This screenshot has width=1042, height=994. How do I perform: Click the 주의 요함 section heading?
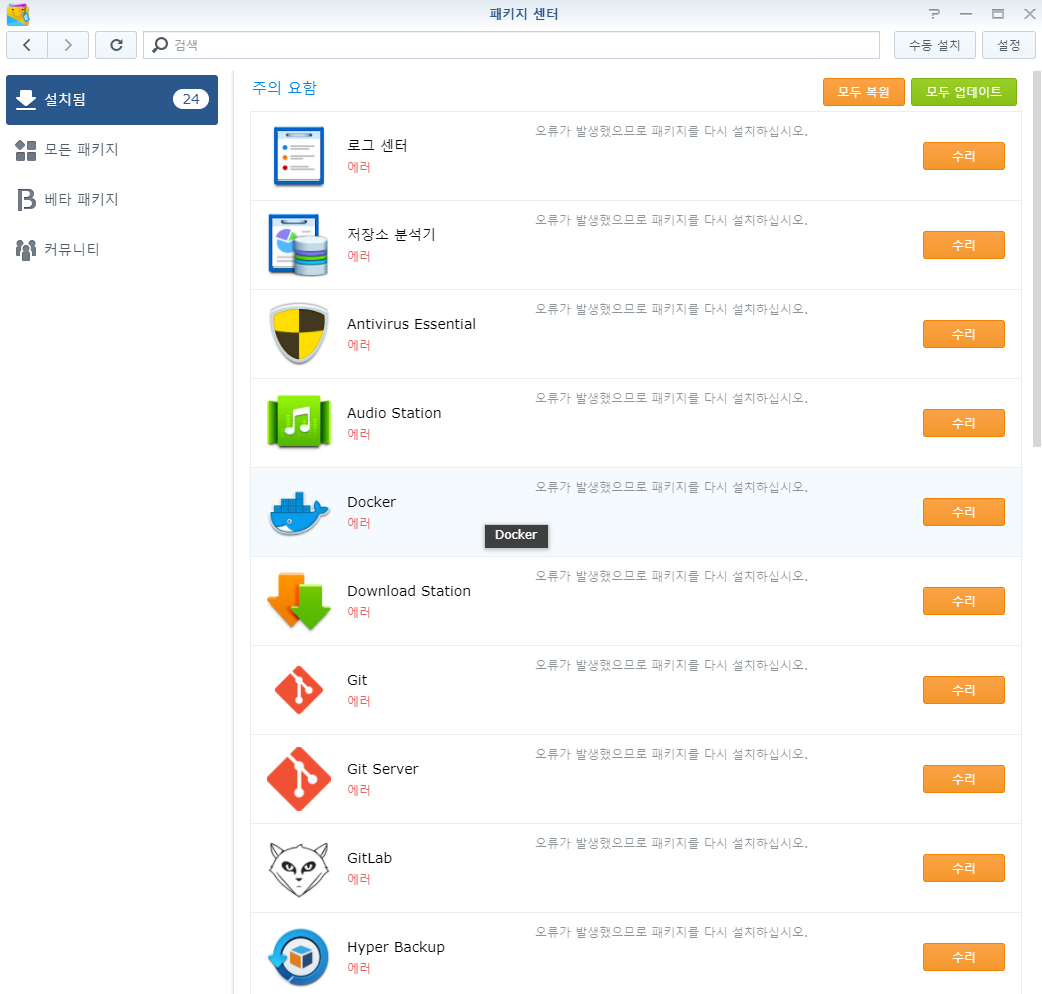284,88
